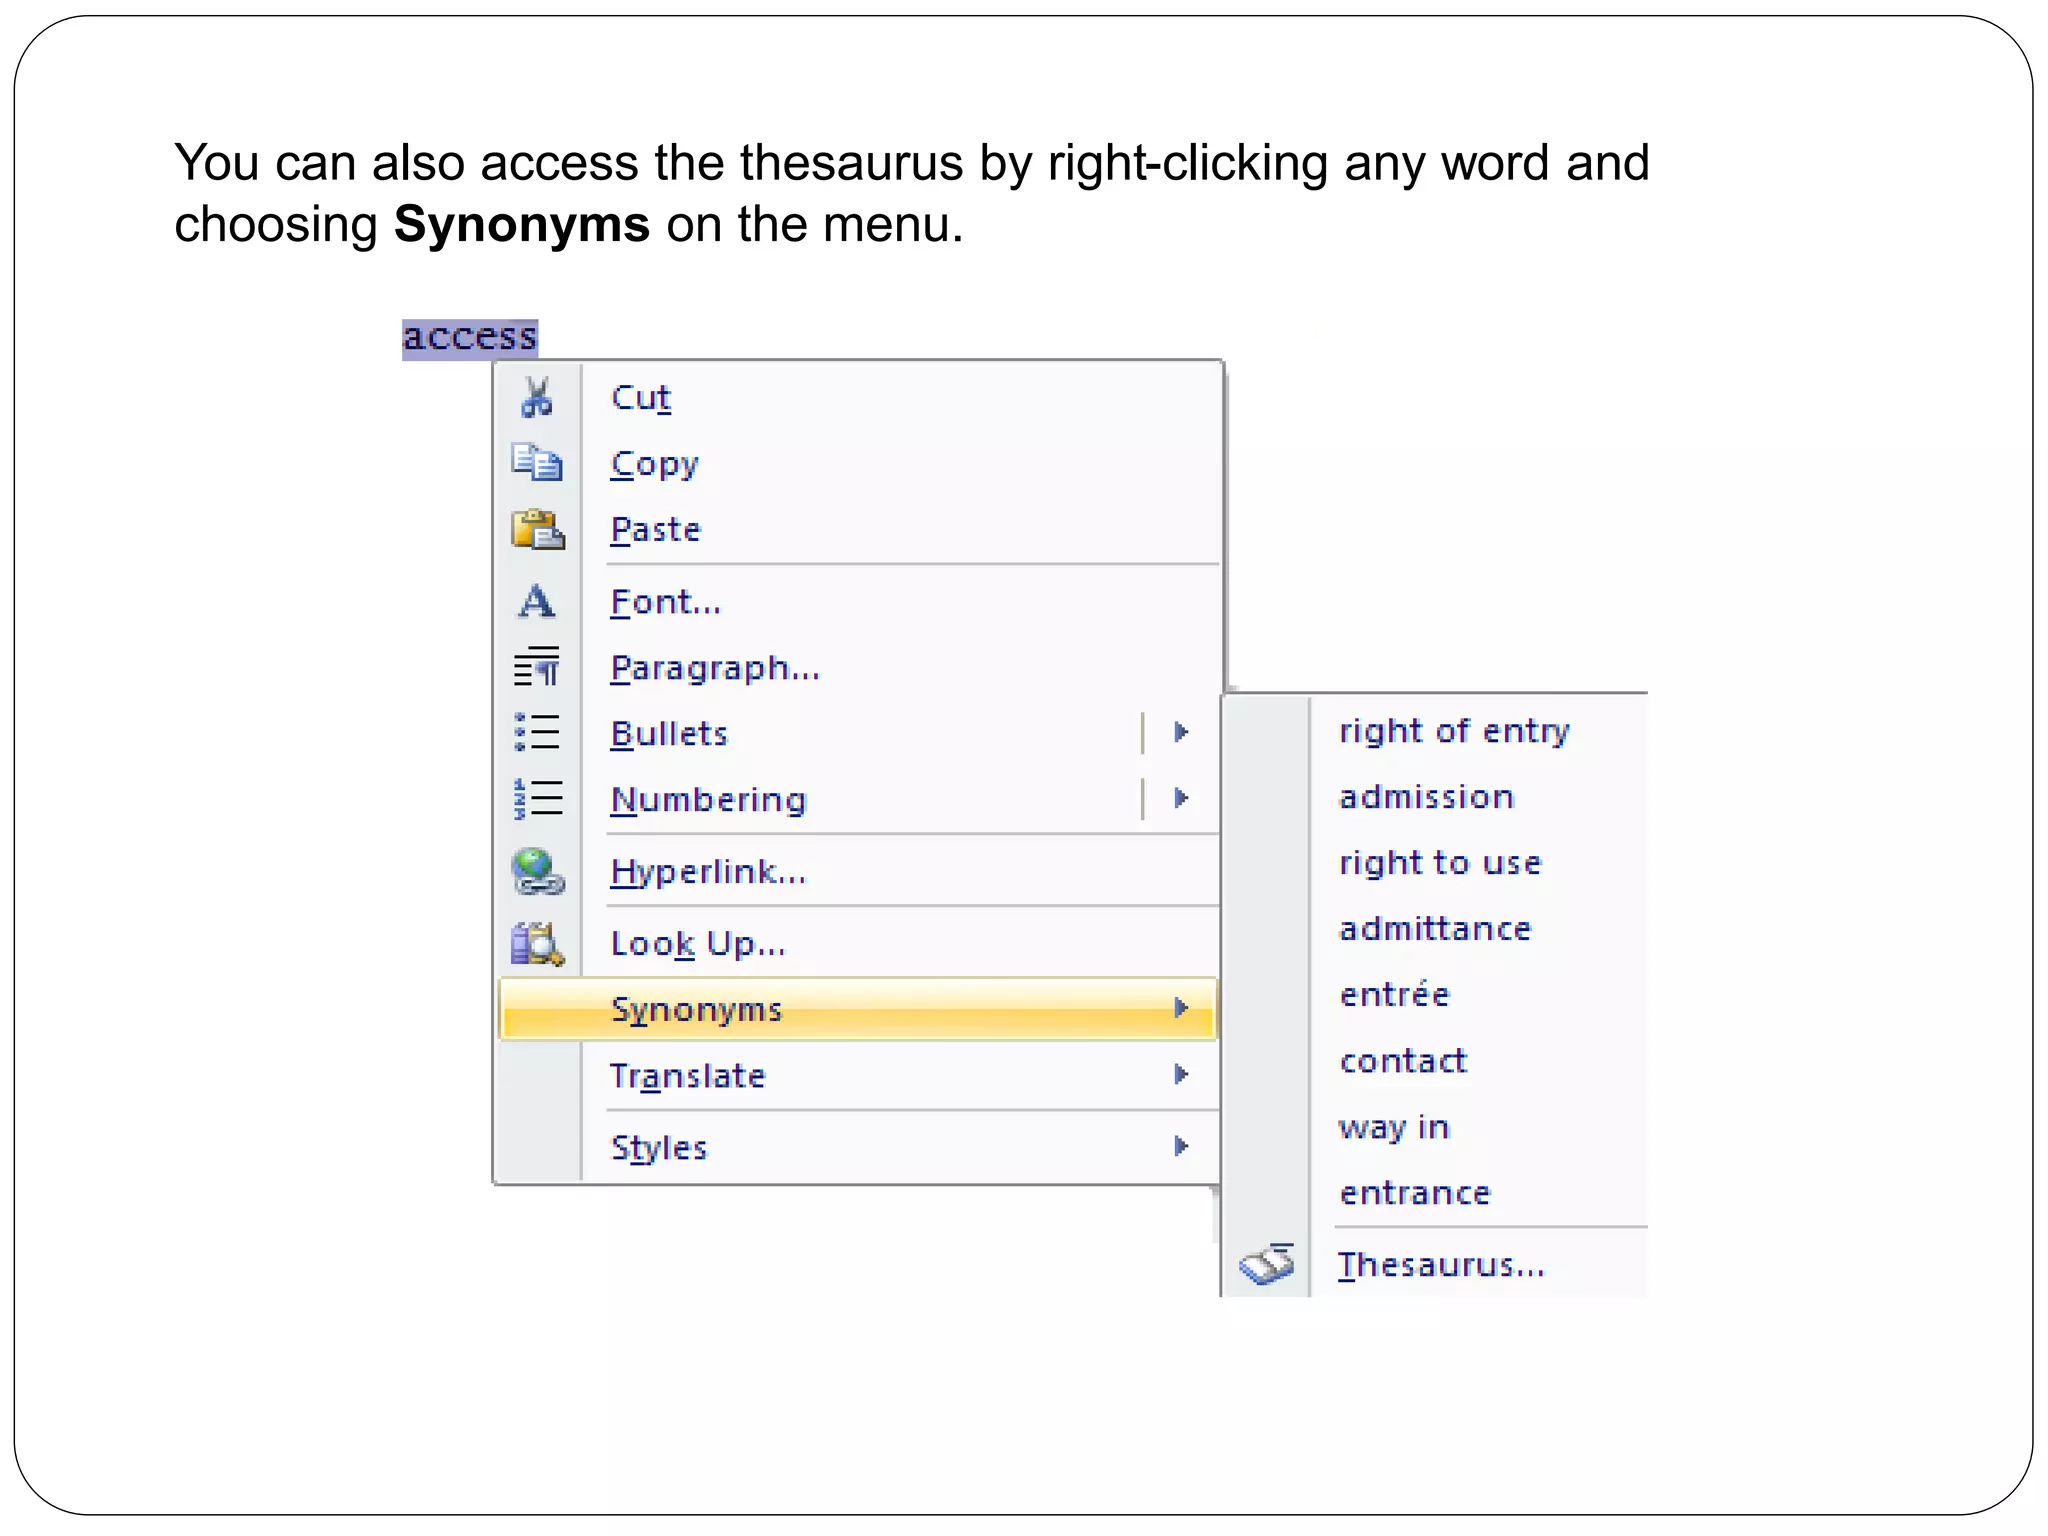2048x1536 pixels.
Task: Click the Bullets list icon
Action: (x=537, y=733)
